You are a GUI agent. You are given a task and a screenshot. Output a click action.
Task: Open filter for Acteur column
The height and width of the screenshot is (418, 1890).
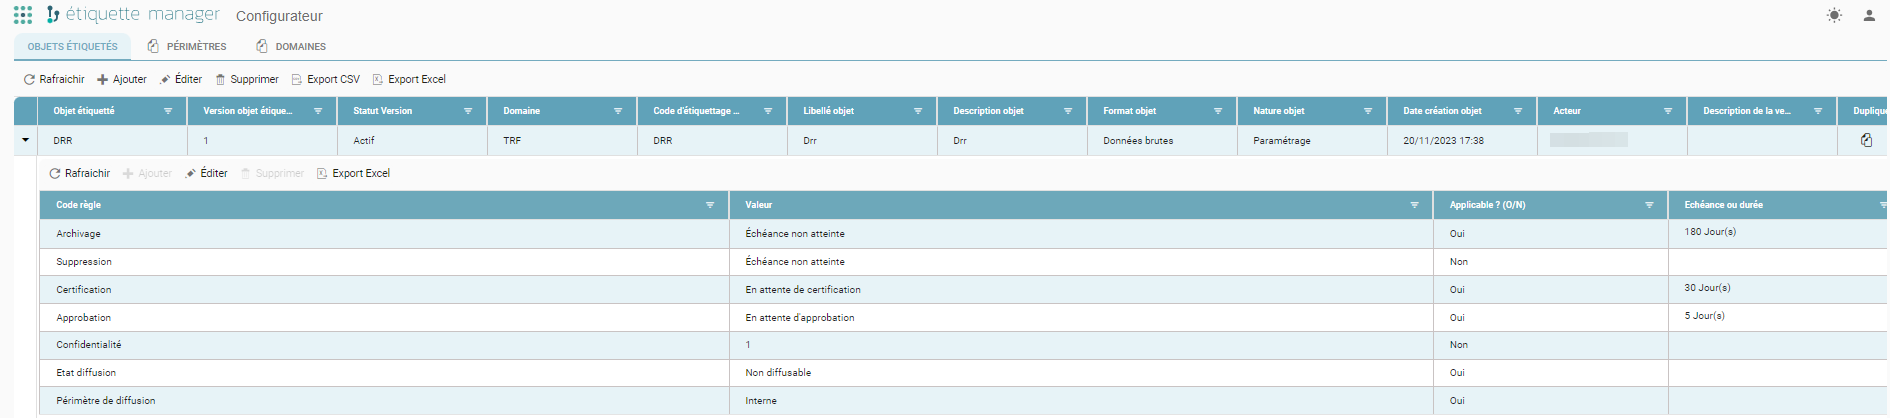click(x=1668, y=111)
